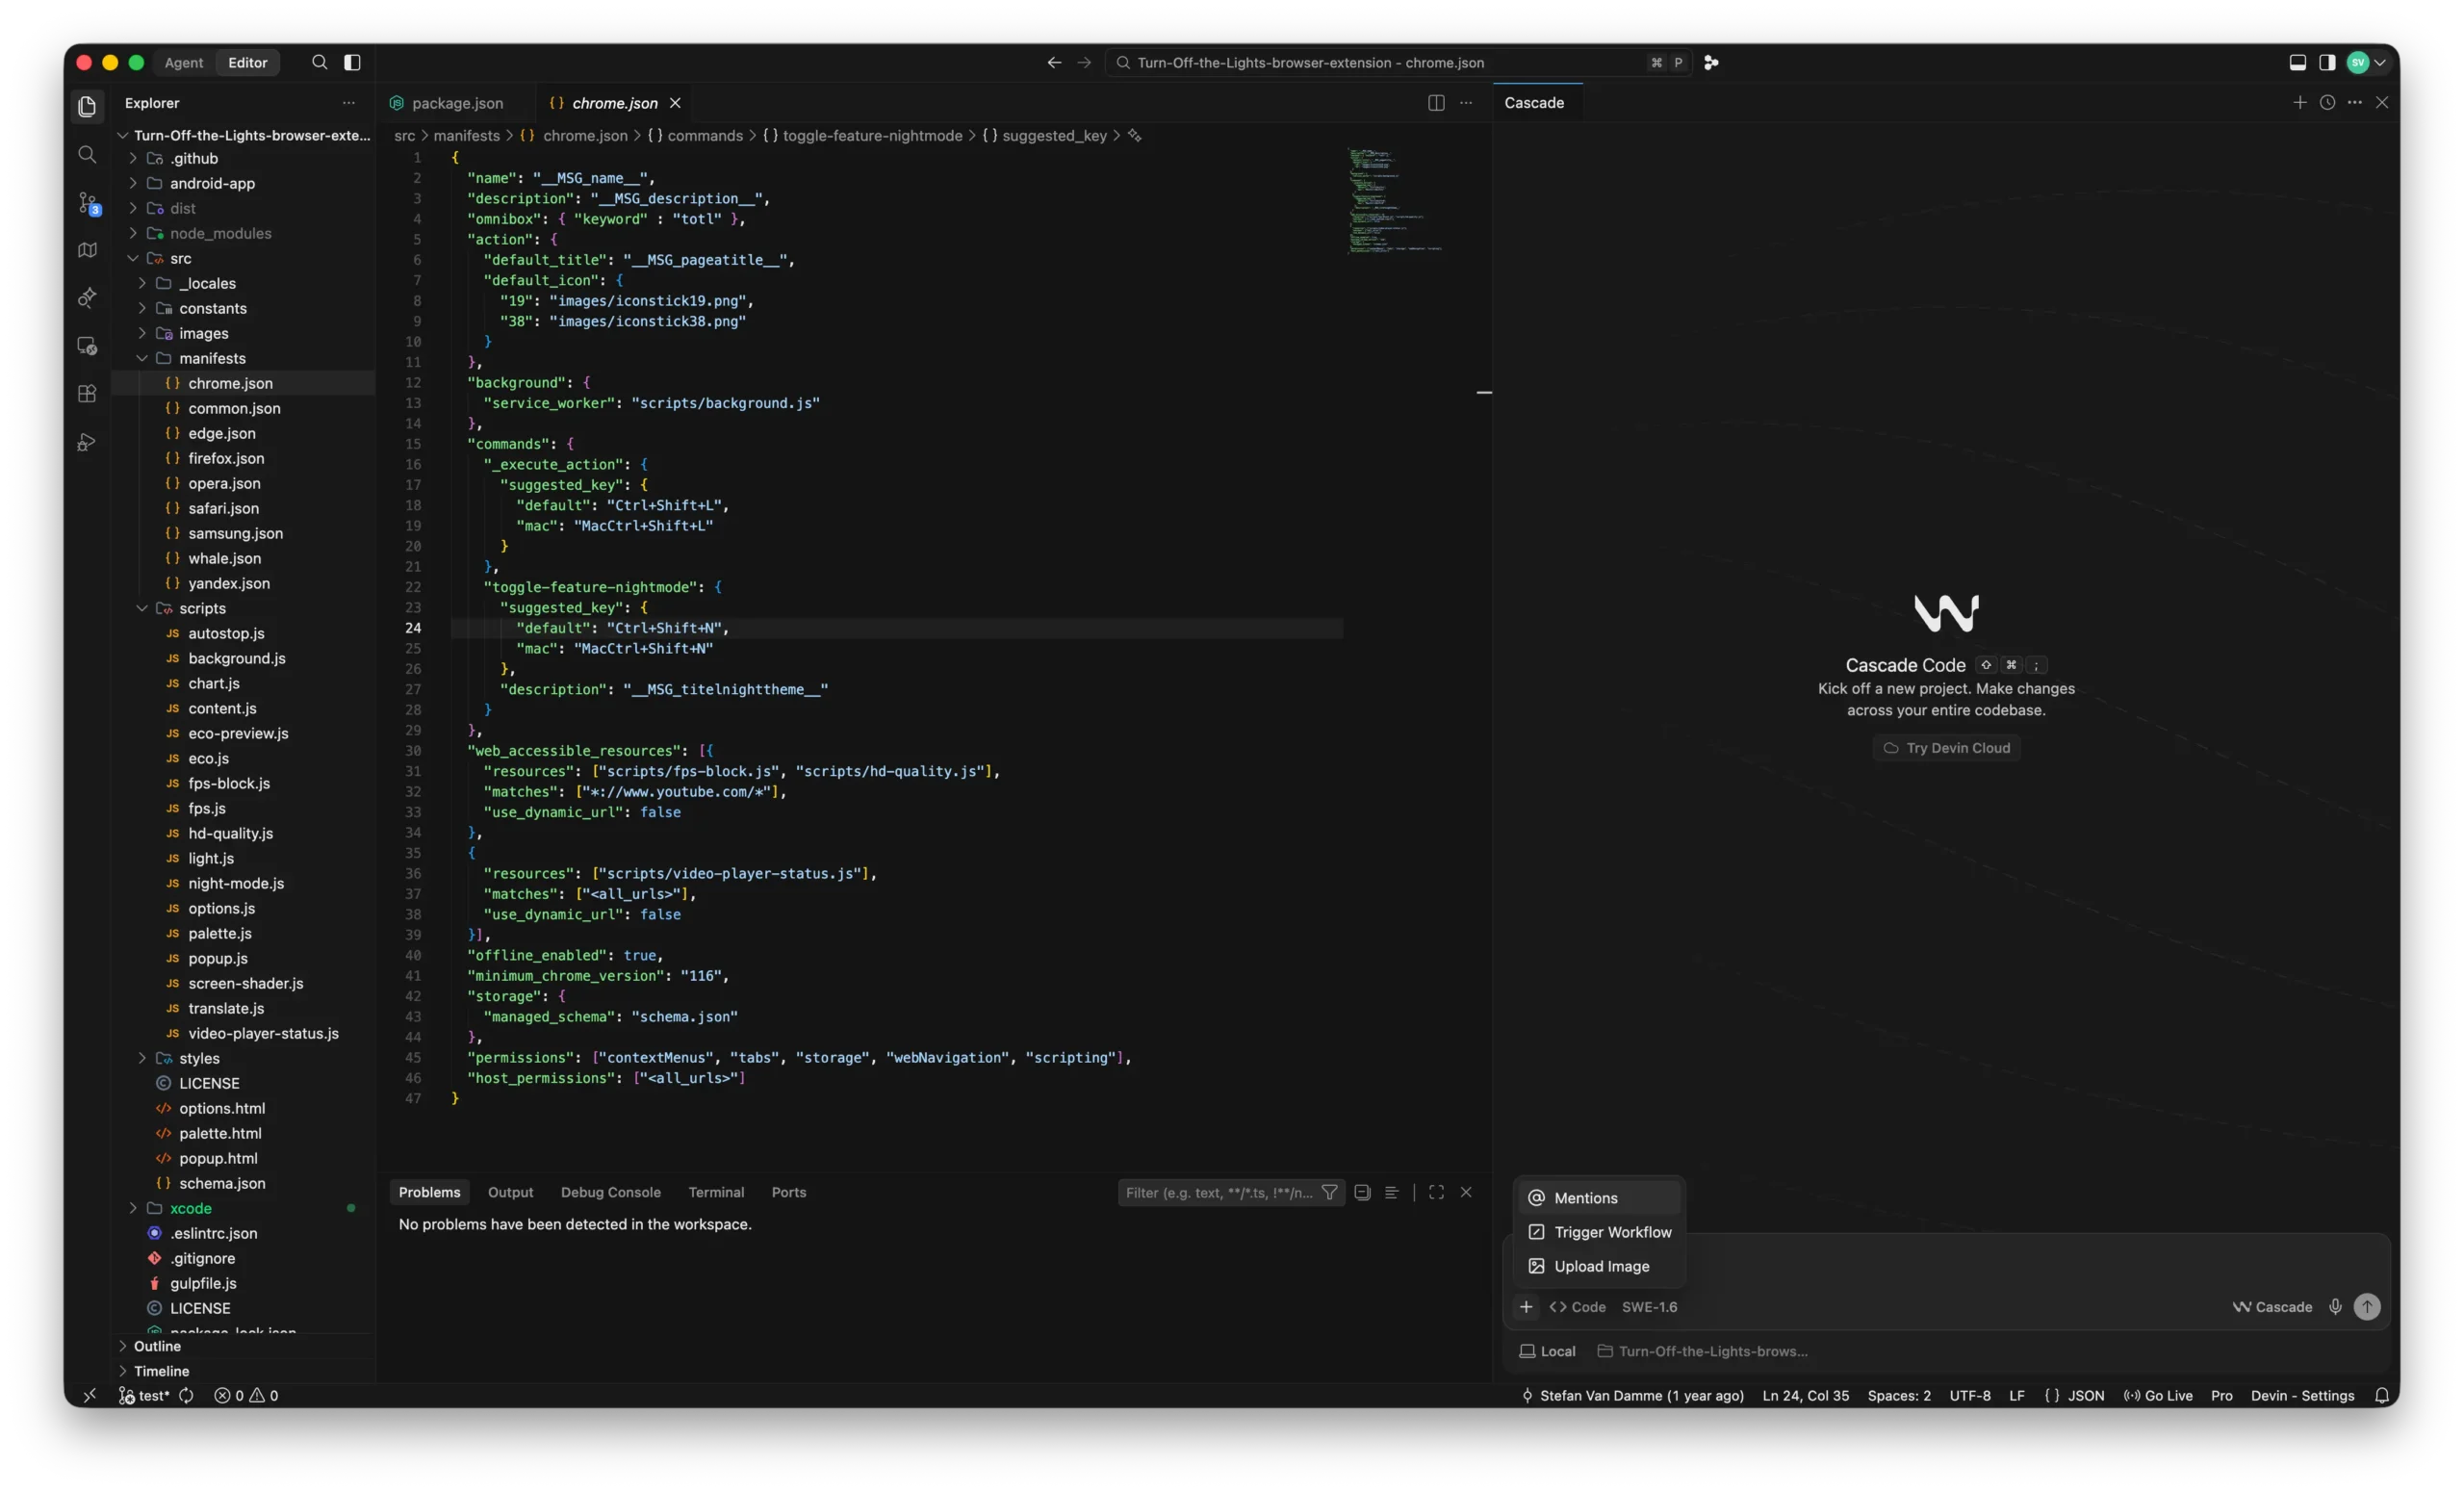Select Trigger Workflow from the popup menu

[1598, 1231]
